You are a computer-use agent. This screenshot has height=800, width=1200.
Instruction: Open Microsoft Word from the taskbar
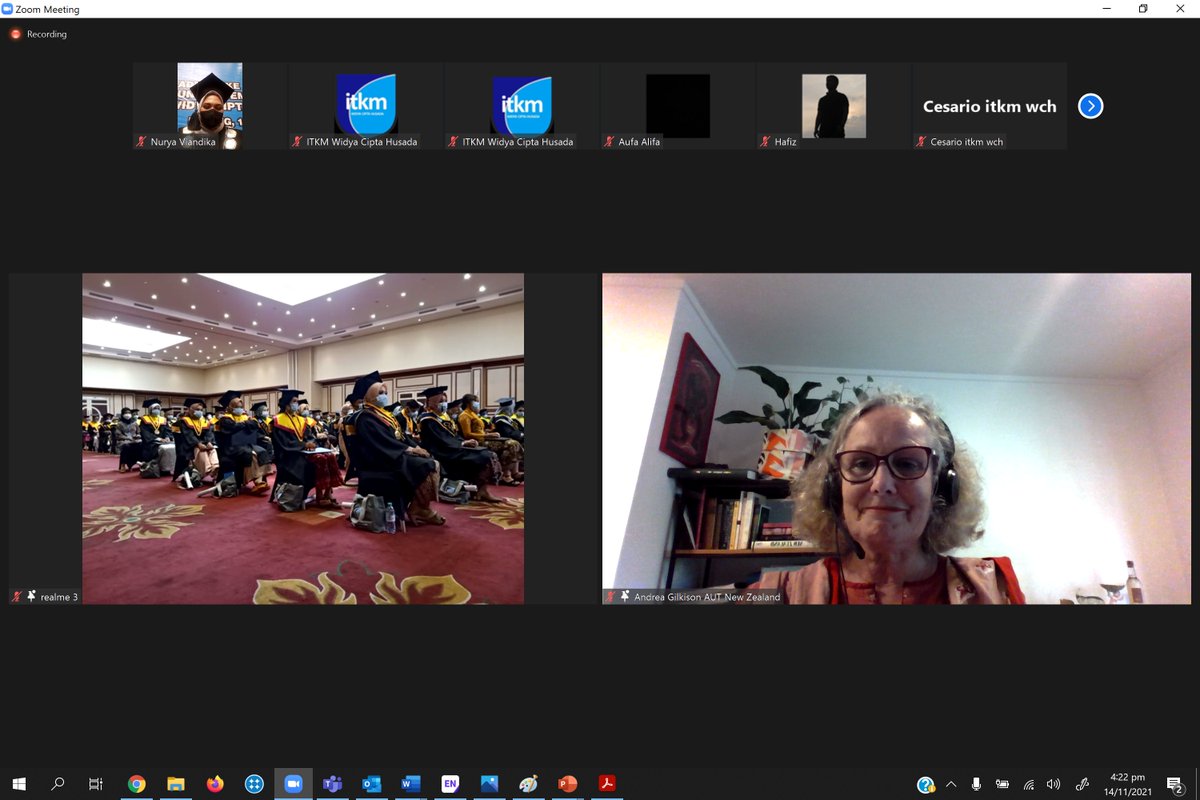411,784
